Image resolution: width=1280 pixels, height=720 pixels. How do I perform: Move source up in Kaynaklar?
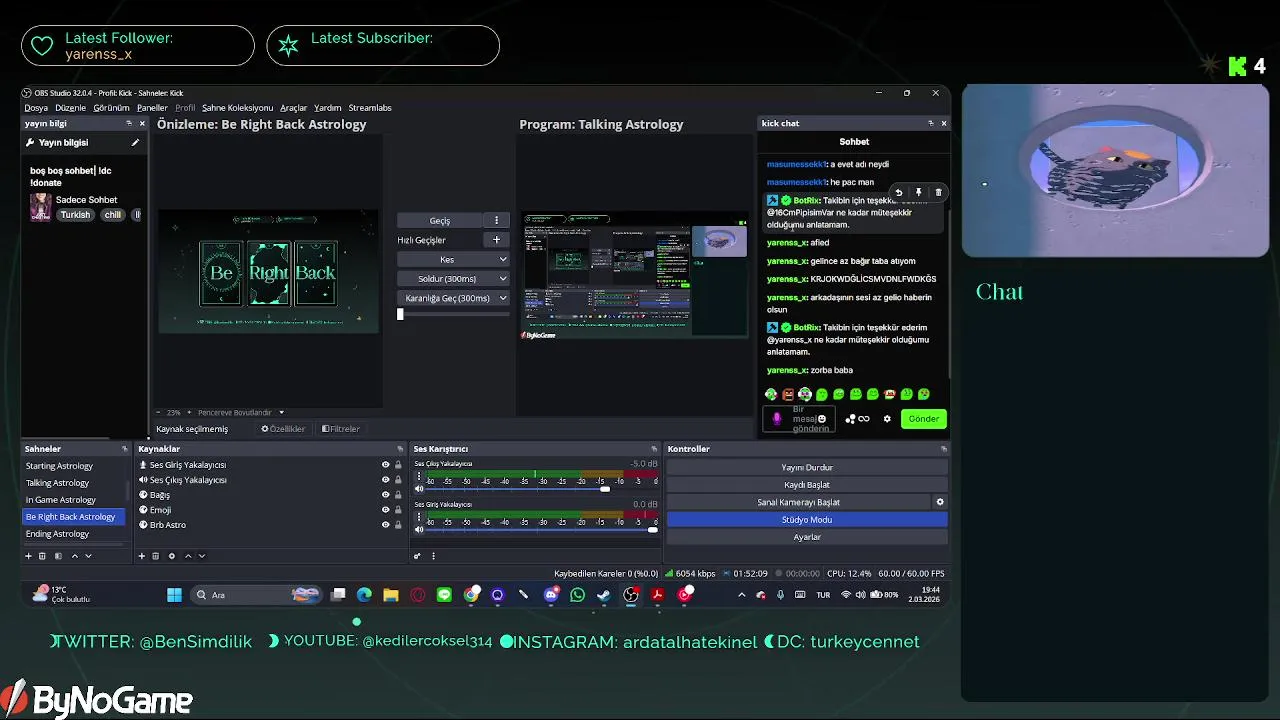click(188, 556)
